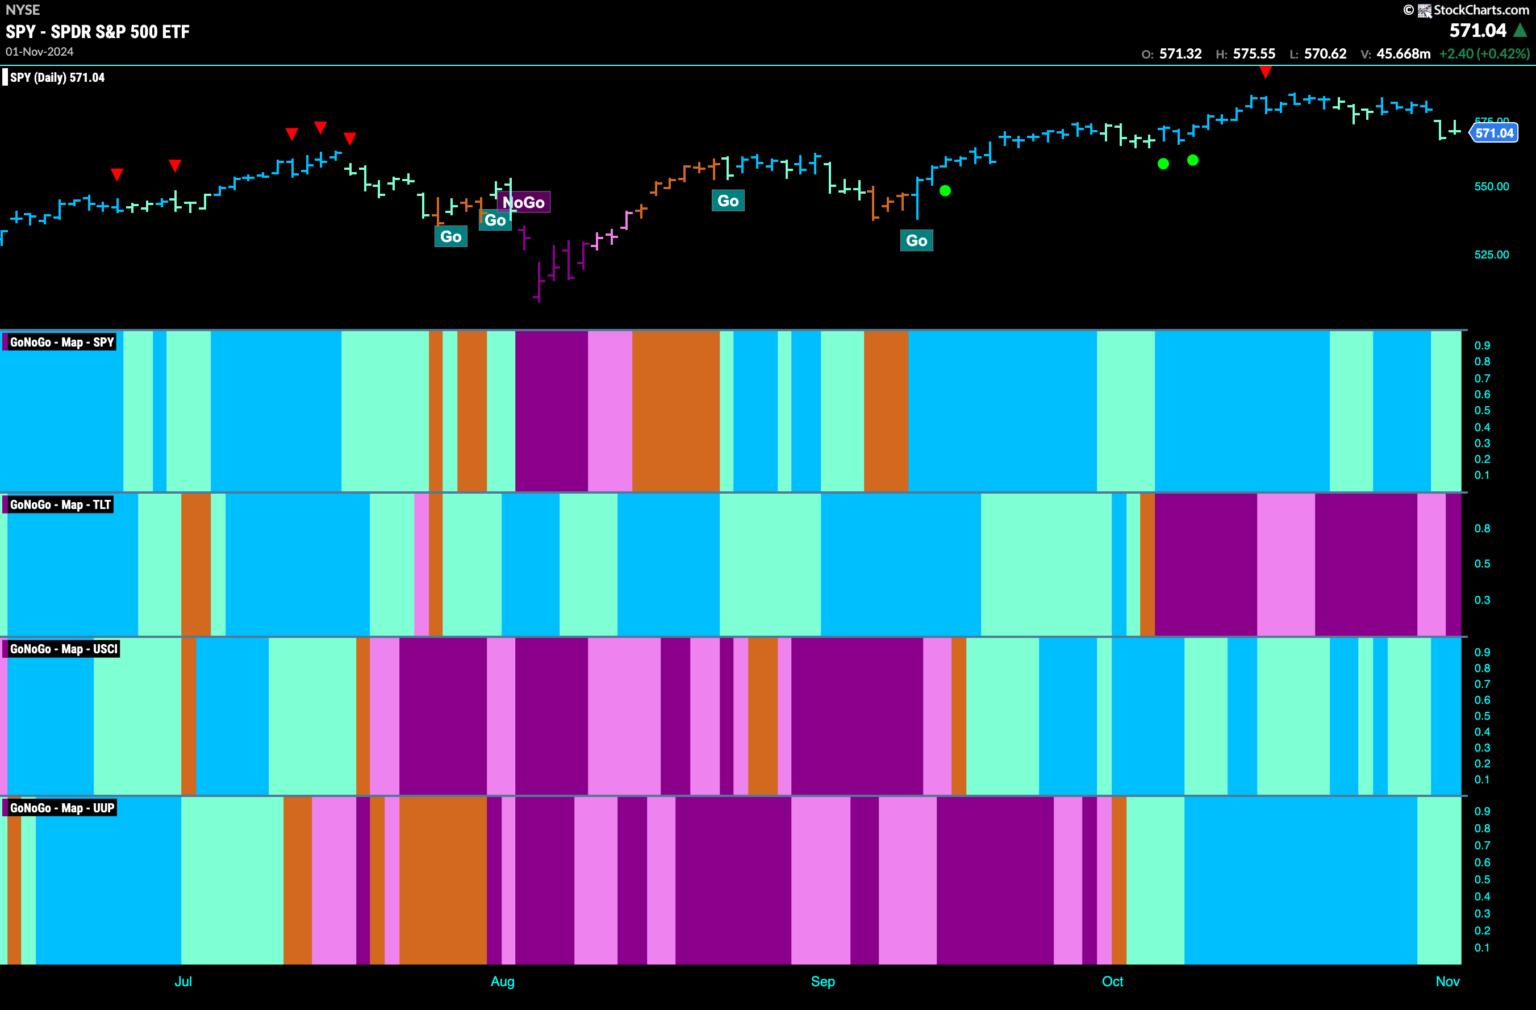Click the Go signal label at September low
The image size is (1536, 1010).
pos(916,240)
